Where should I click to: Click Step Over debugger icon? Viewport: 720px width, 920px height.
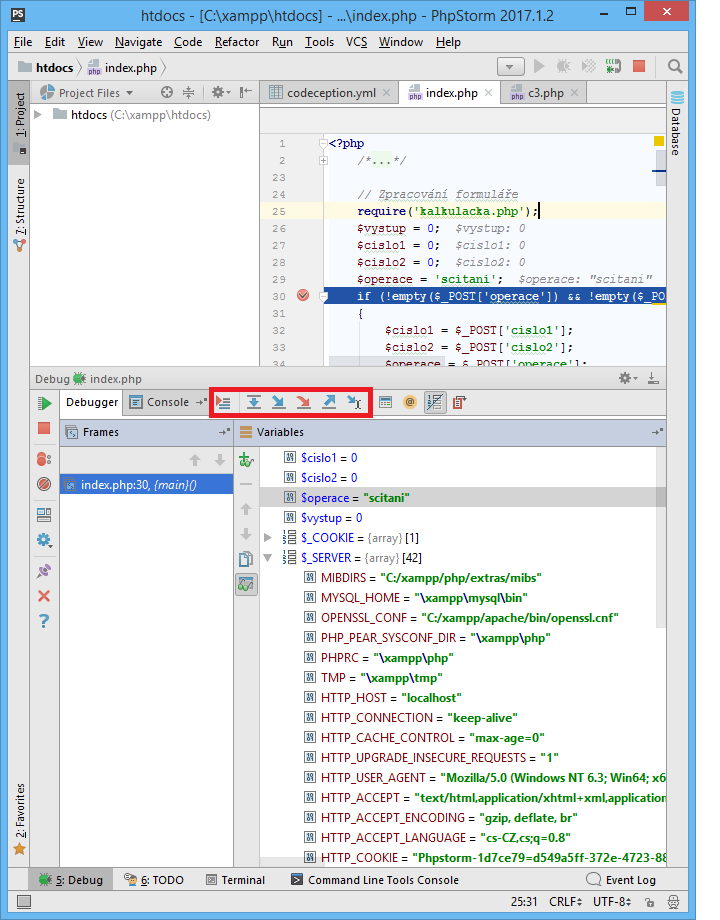click(x=254, y=402)
